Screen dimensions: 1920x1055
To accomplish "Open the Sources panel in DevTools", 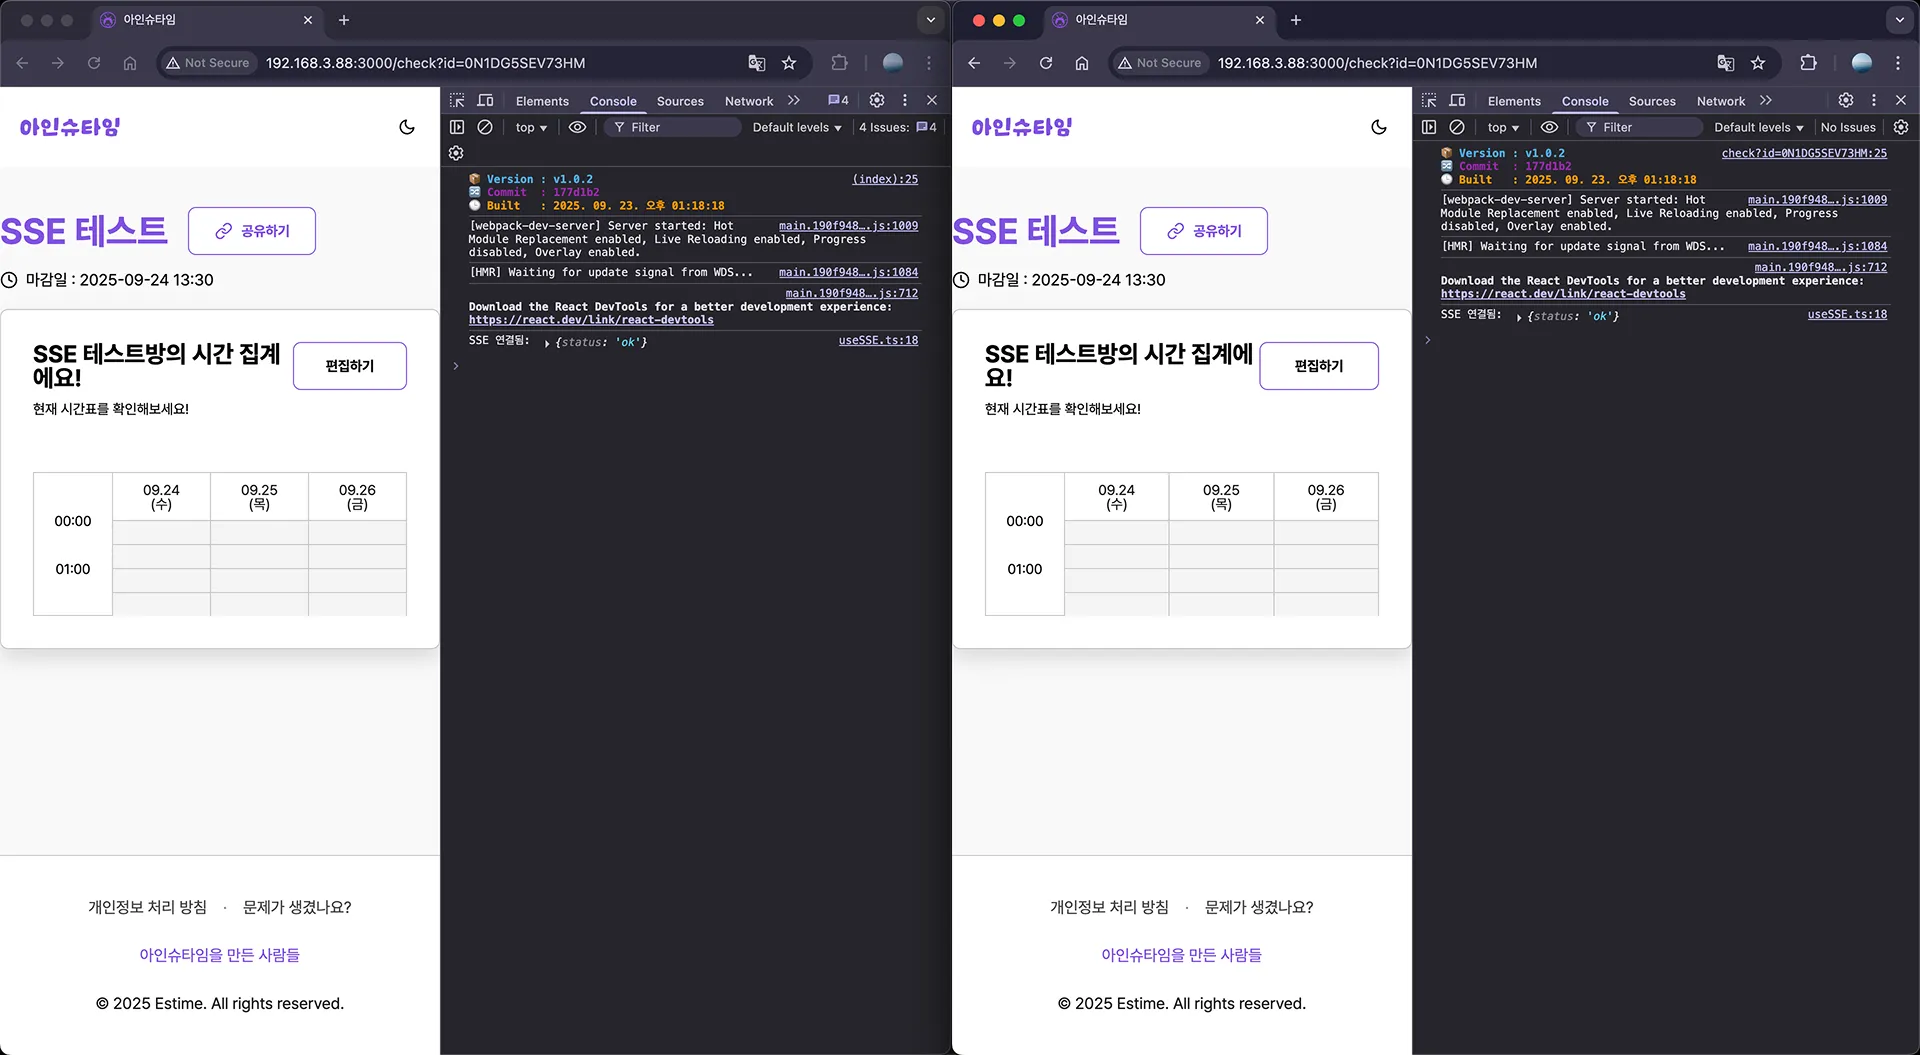I will (680, 100).
